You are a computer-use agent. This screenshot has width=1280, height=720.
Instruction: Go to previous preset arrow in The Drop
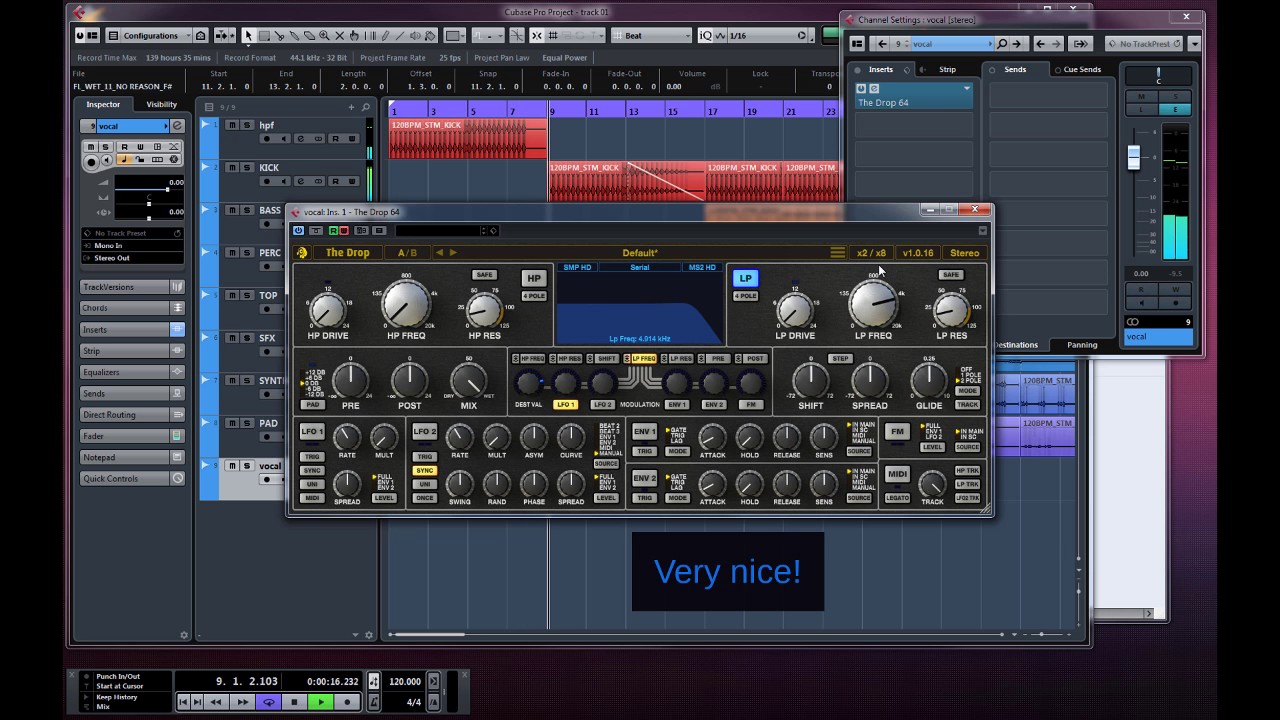pyautogui.click(x=439, y=252)
